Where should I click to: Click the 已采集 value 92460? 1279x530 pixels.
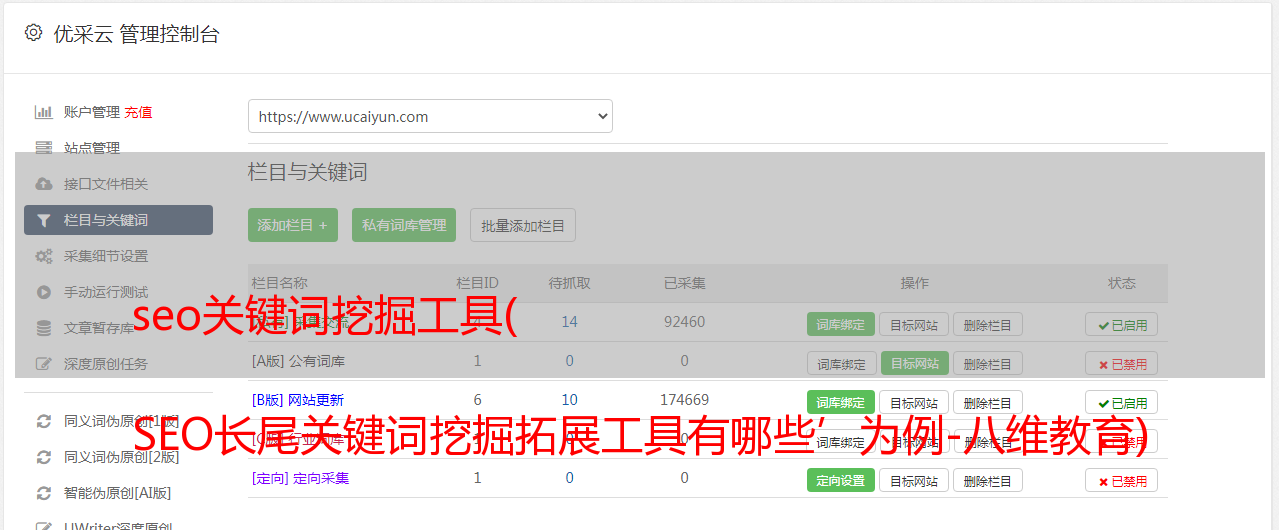click(x=685, y=322)
